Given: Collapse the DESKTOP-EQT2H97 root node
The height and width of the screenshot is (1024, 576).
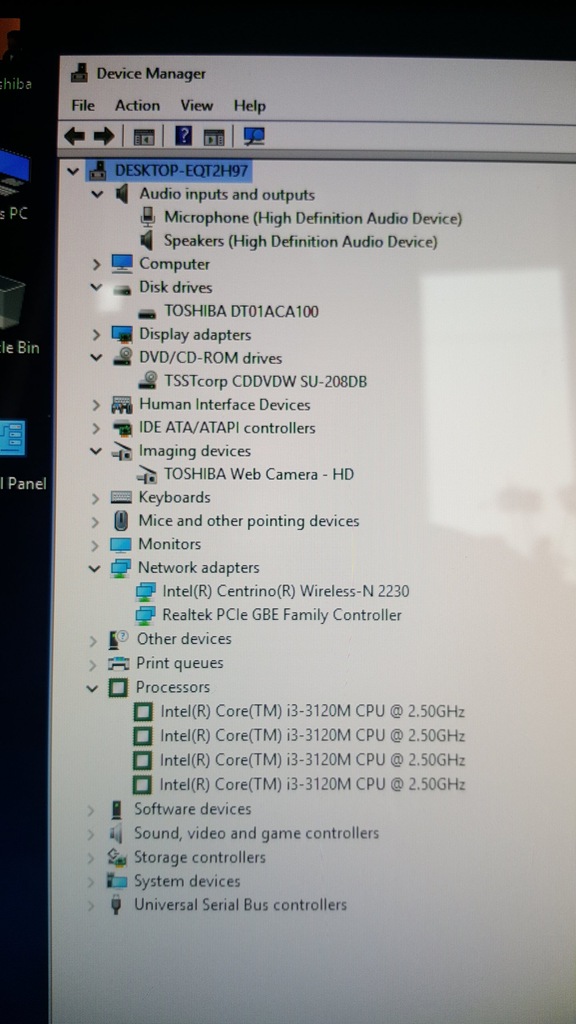Looking at the screenshot, I should pos(73,172).
